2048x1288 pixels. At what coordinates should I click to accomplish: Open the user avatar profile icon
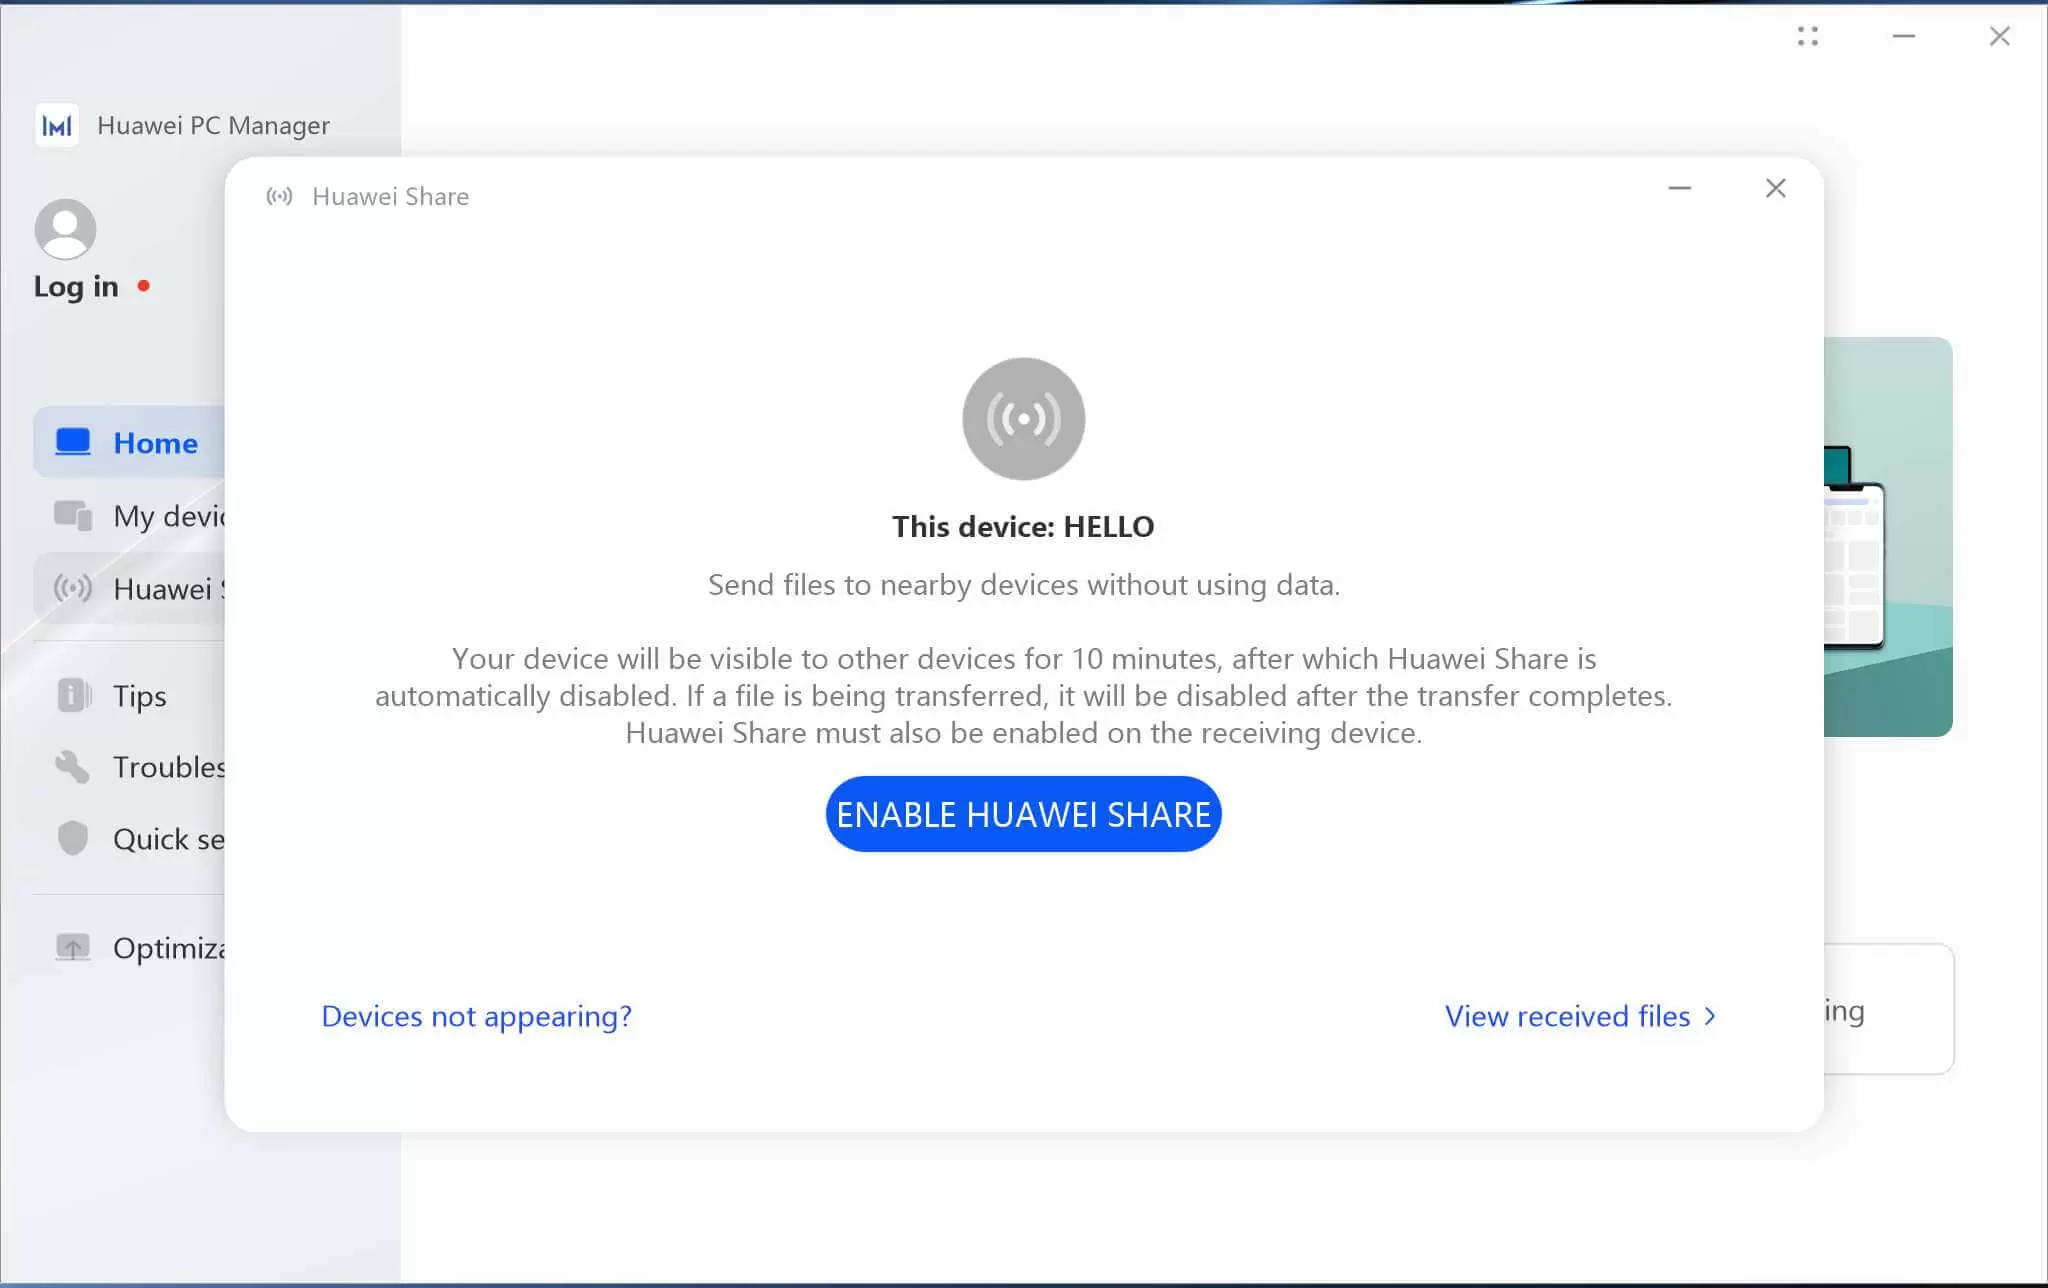point(65,229)
